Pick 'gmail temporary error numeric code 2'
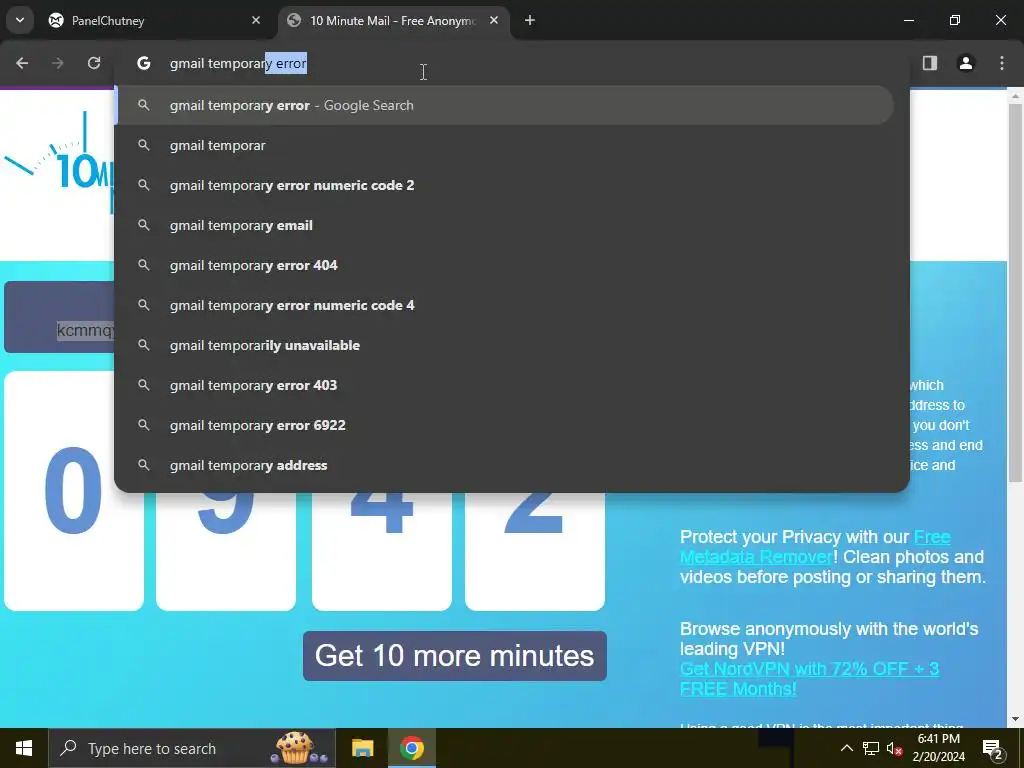1024x768 pixels. 504,185
